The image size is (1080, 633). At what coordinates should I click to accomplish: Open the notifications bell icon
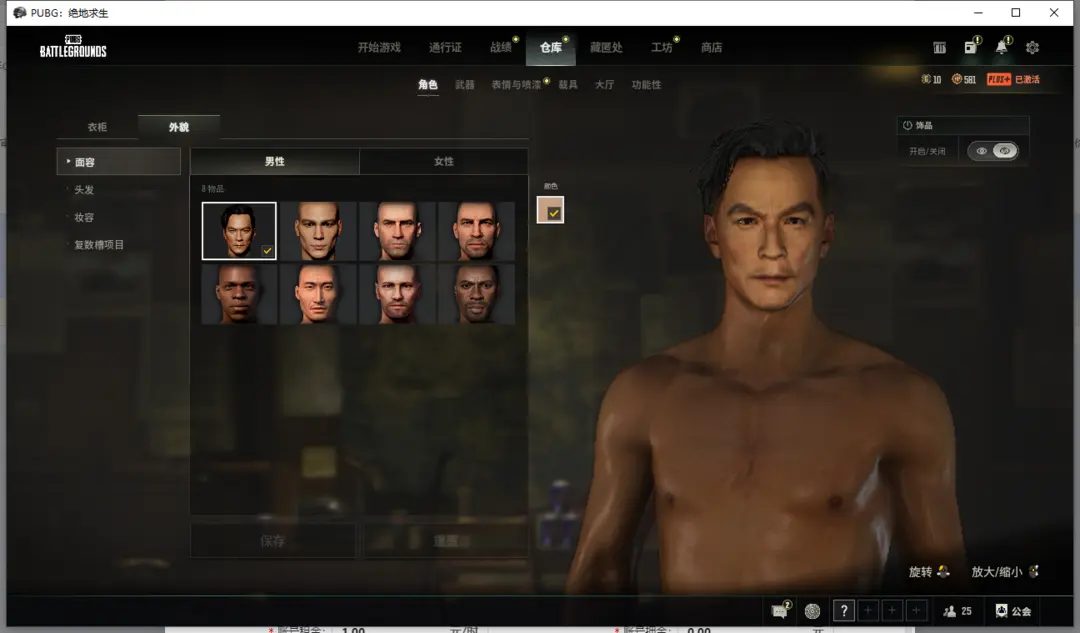coord(1001,47)
